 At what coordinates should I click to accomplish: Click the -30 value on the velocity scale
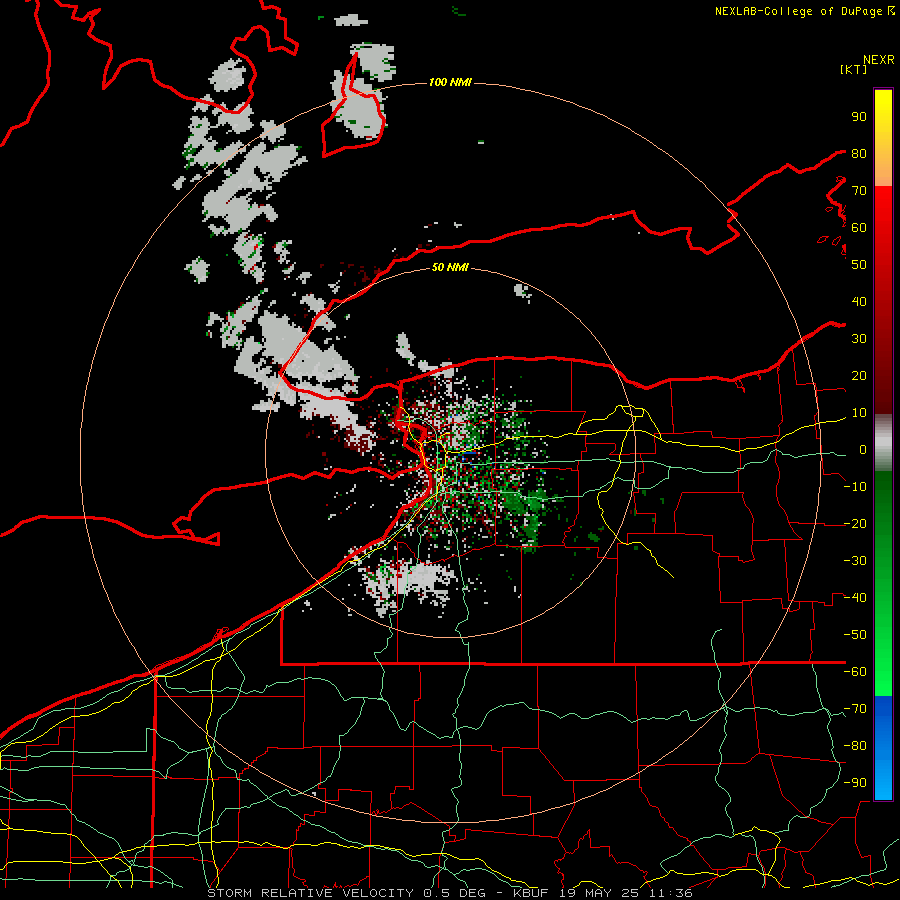click(x=855, y=561)
